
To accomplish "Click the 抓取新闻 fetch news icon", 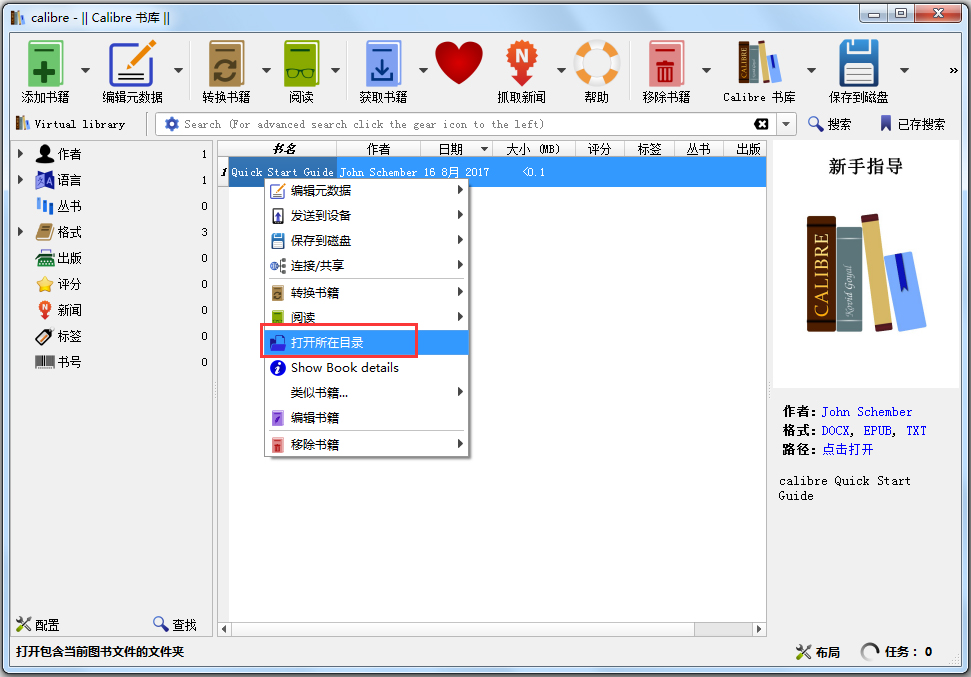I will pos(521,64).
